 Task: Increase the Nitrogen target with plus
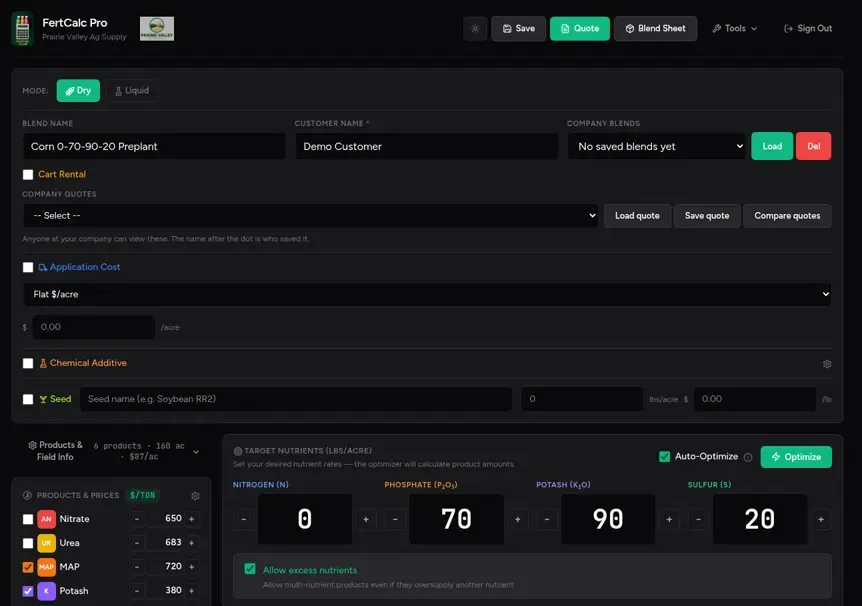tap(366, 520)
